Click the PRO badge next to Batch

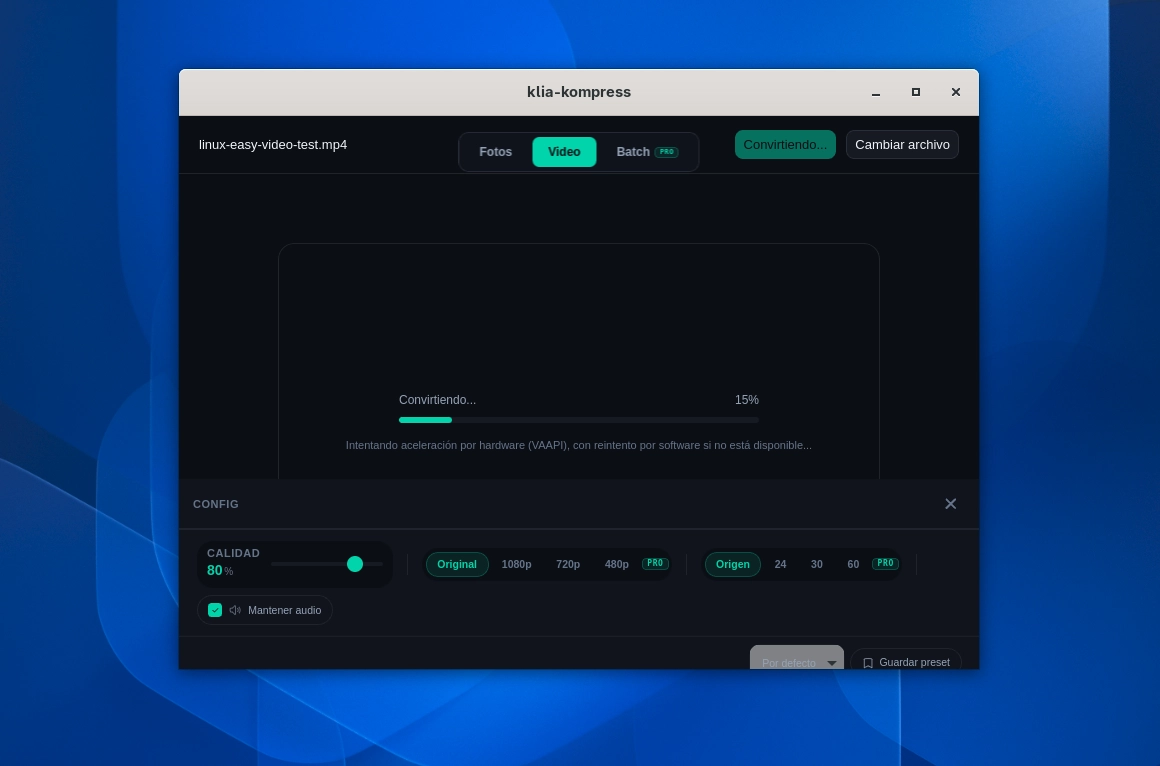pyautogui.click(x=667, y=152)
